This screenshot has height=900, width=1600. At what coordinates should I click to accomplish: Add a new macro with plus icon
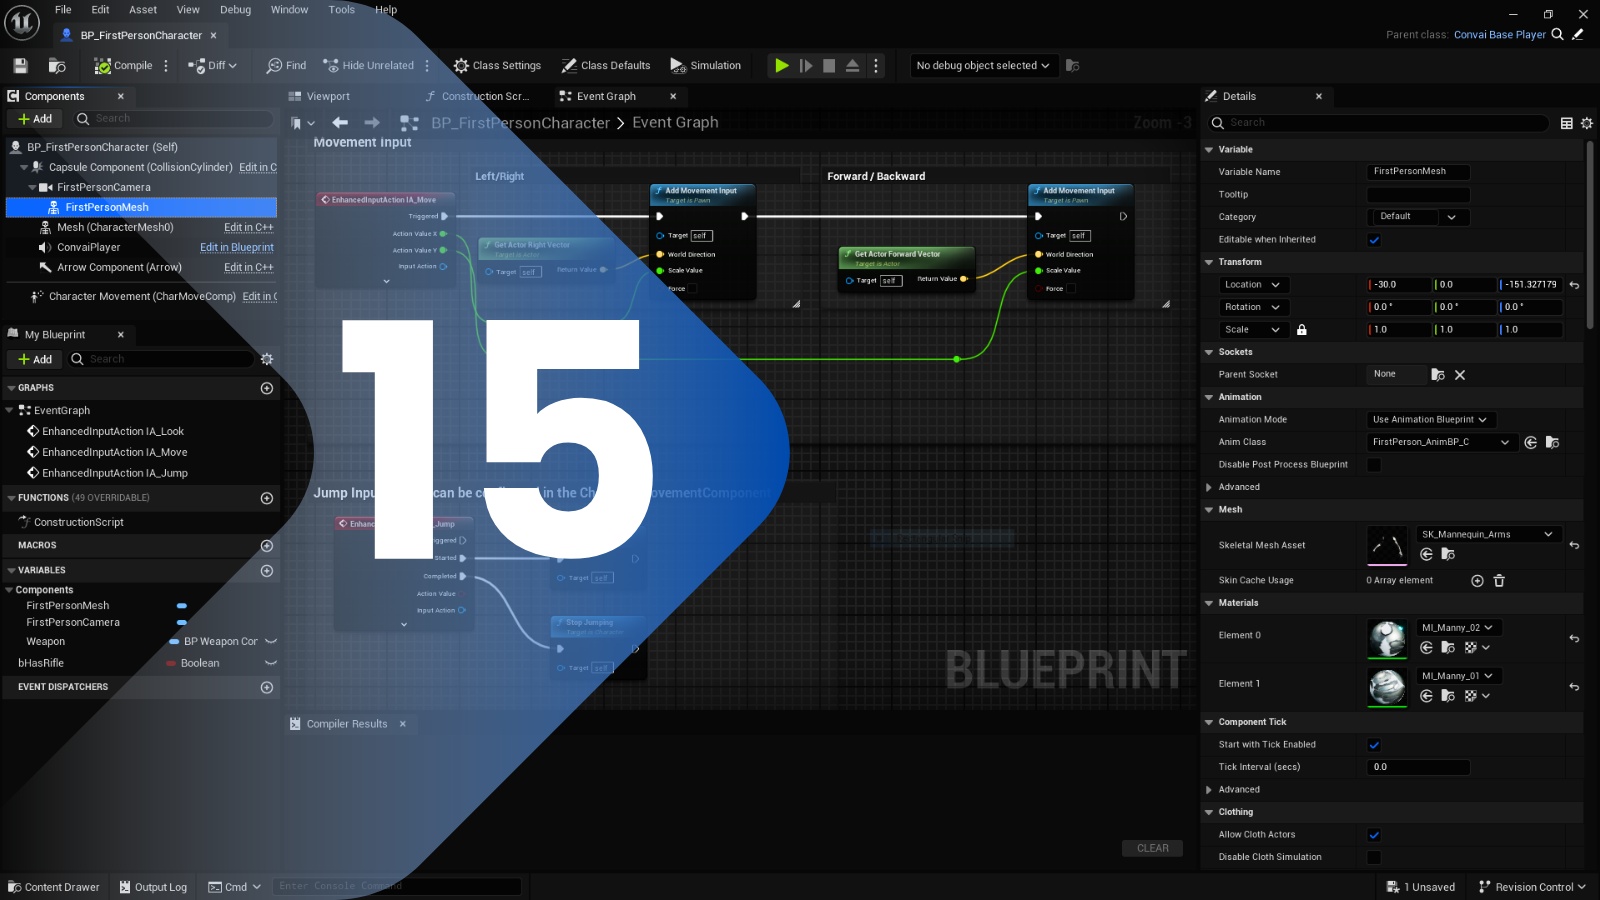(x=267, y=546)
